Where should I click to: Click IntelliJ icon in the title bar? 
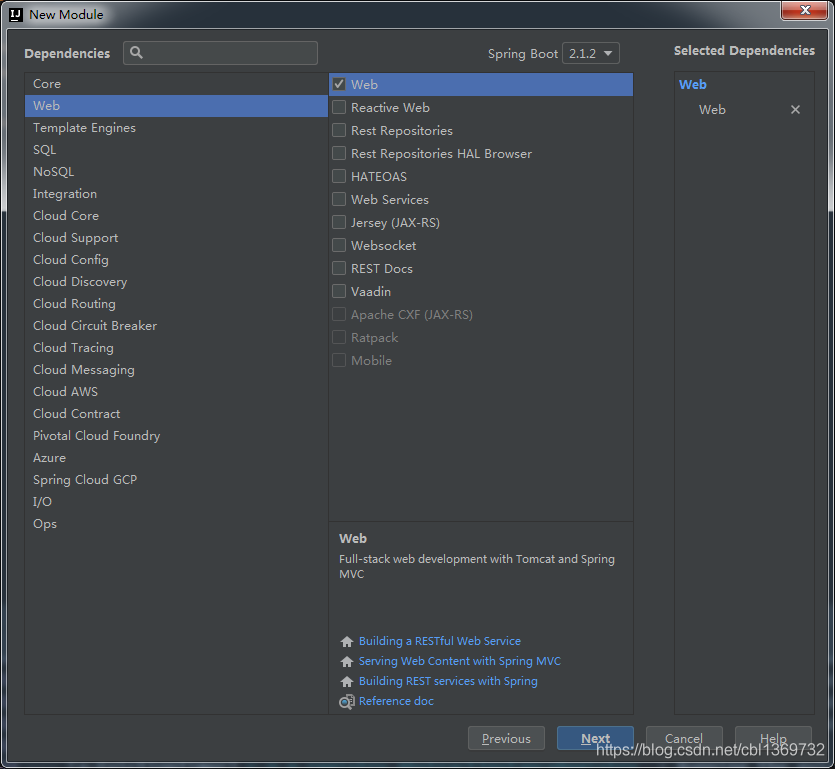coord(16,14)
